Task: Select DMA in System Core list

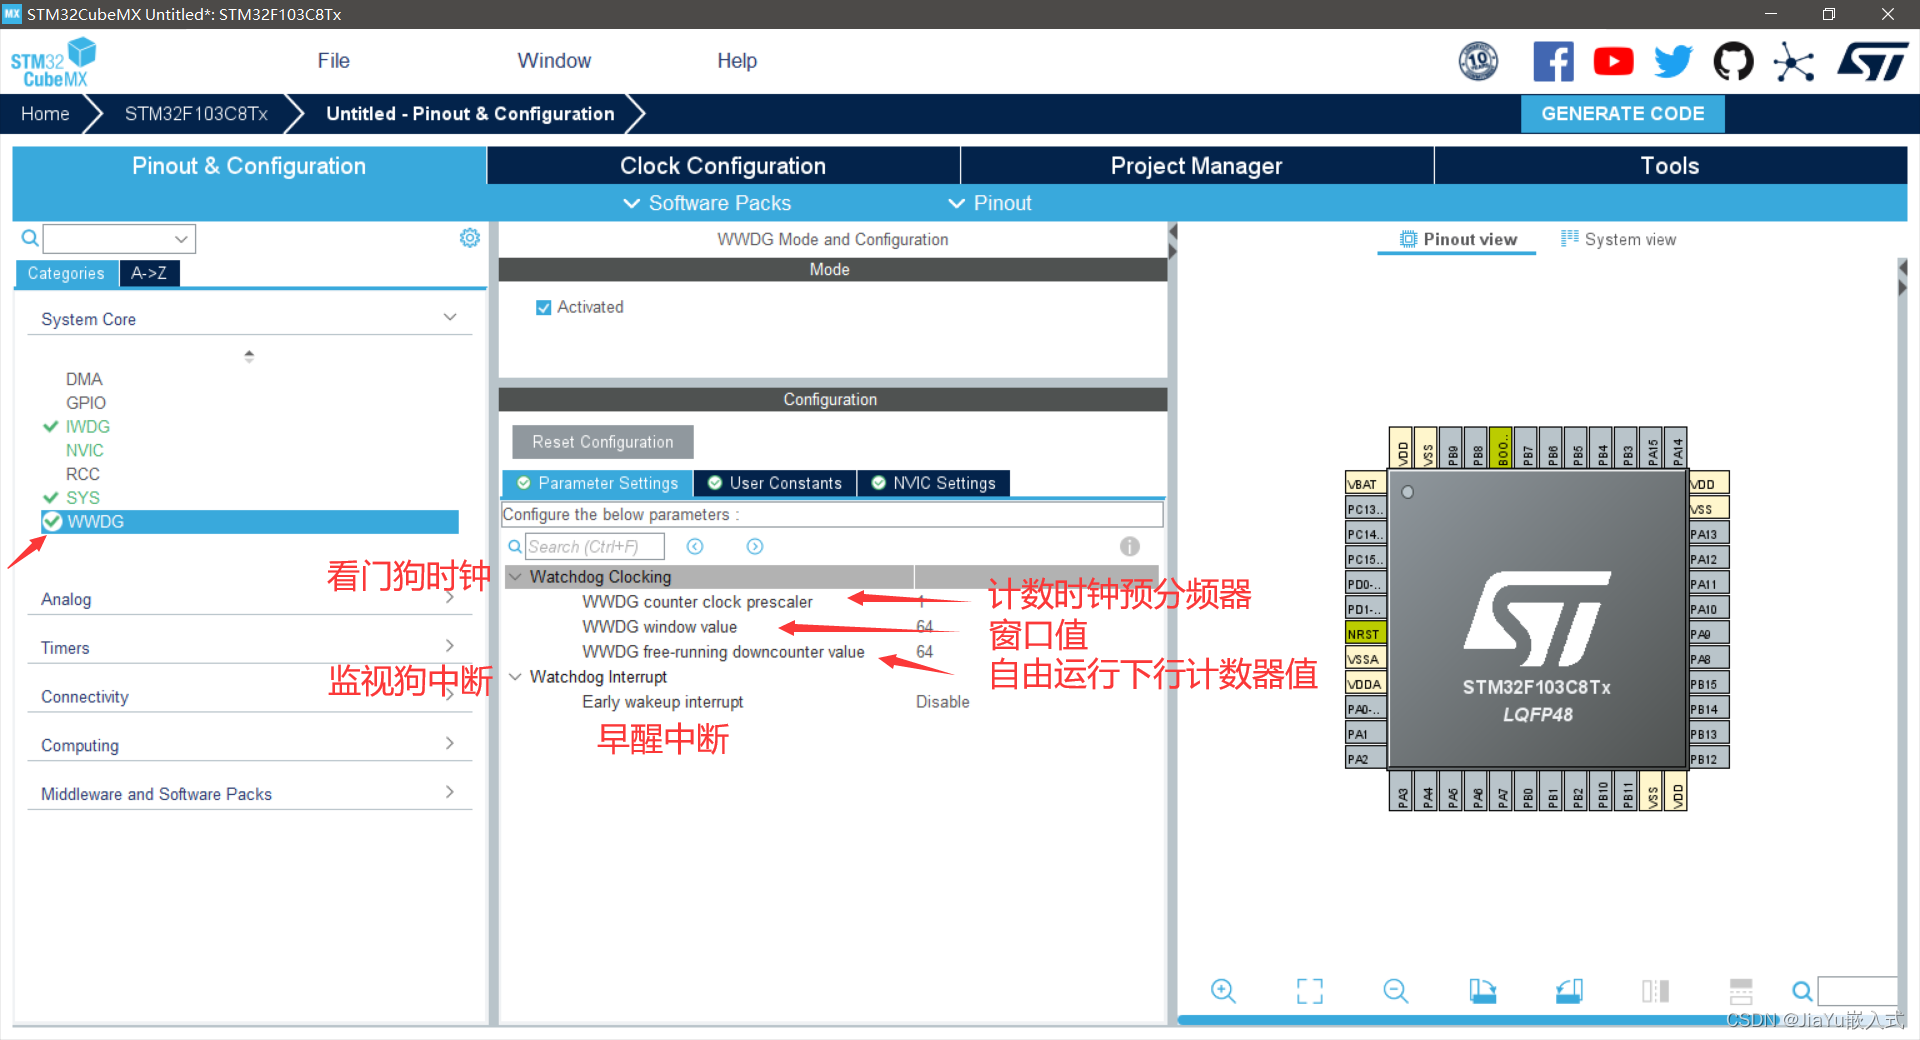Action: [84, 379]
